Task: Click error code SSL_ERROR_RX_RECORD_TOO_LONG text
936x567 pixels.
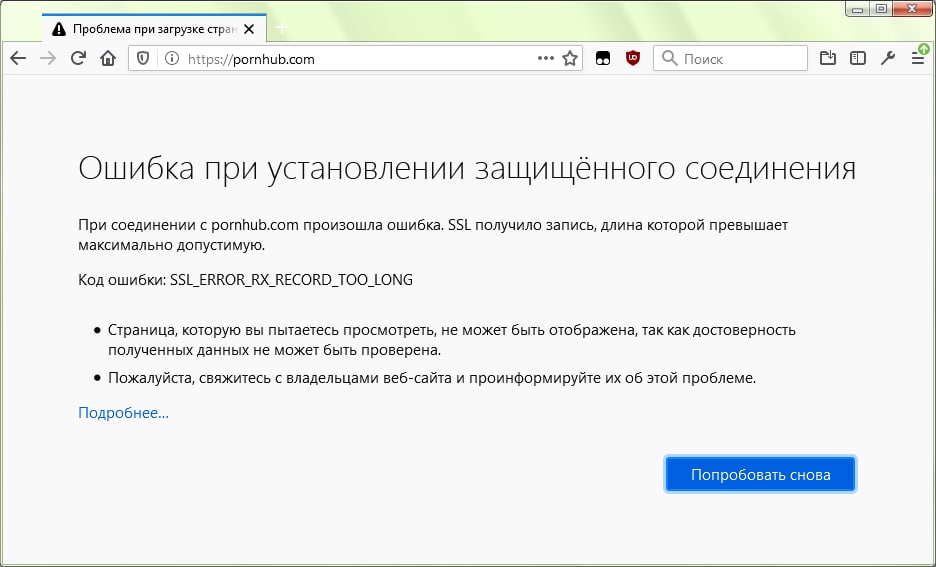Action: (291, 280)
